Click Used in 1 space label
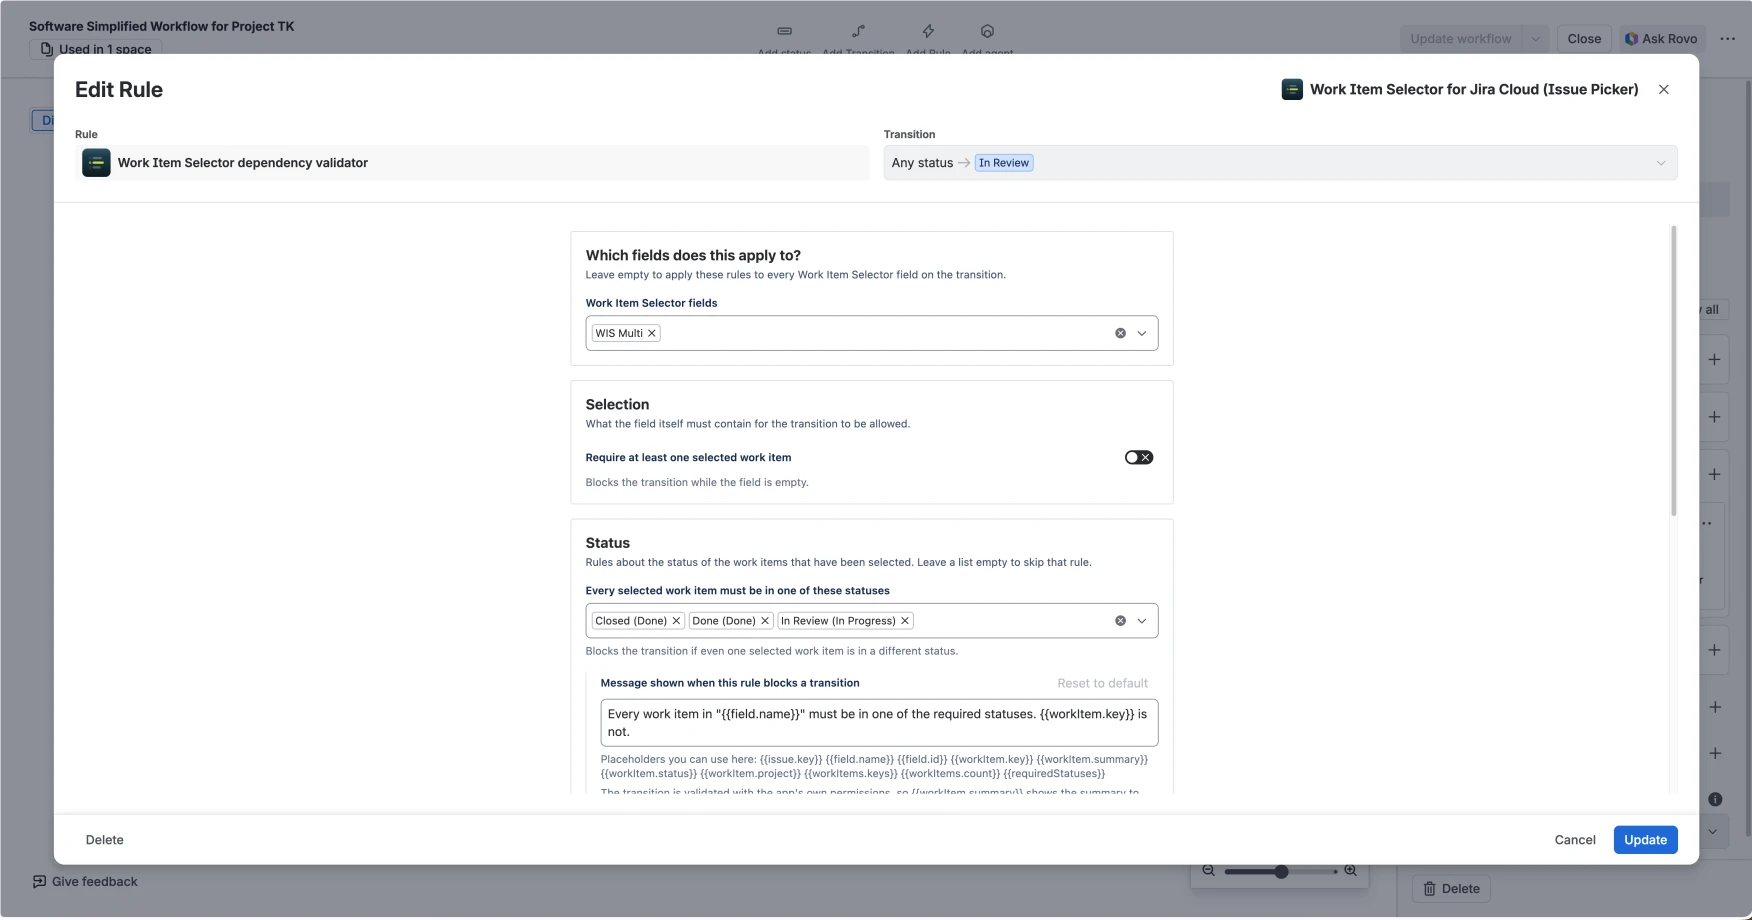1752x920 pixels. click(x=96, y=49)
